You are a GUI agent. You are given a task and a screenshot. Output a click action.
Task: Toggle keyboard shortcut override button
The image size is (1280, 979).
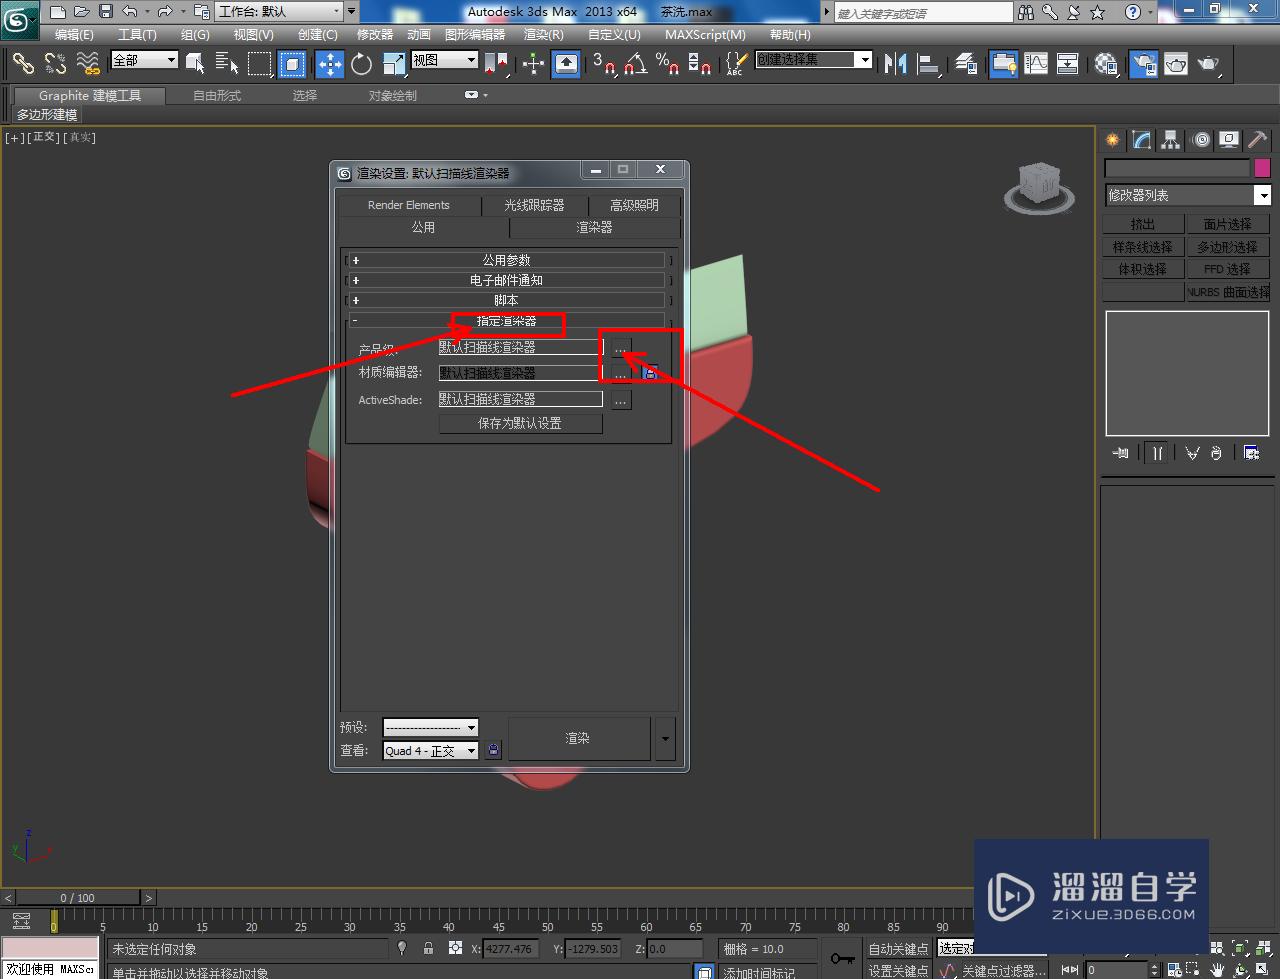tap(566, 64)
